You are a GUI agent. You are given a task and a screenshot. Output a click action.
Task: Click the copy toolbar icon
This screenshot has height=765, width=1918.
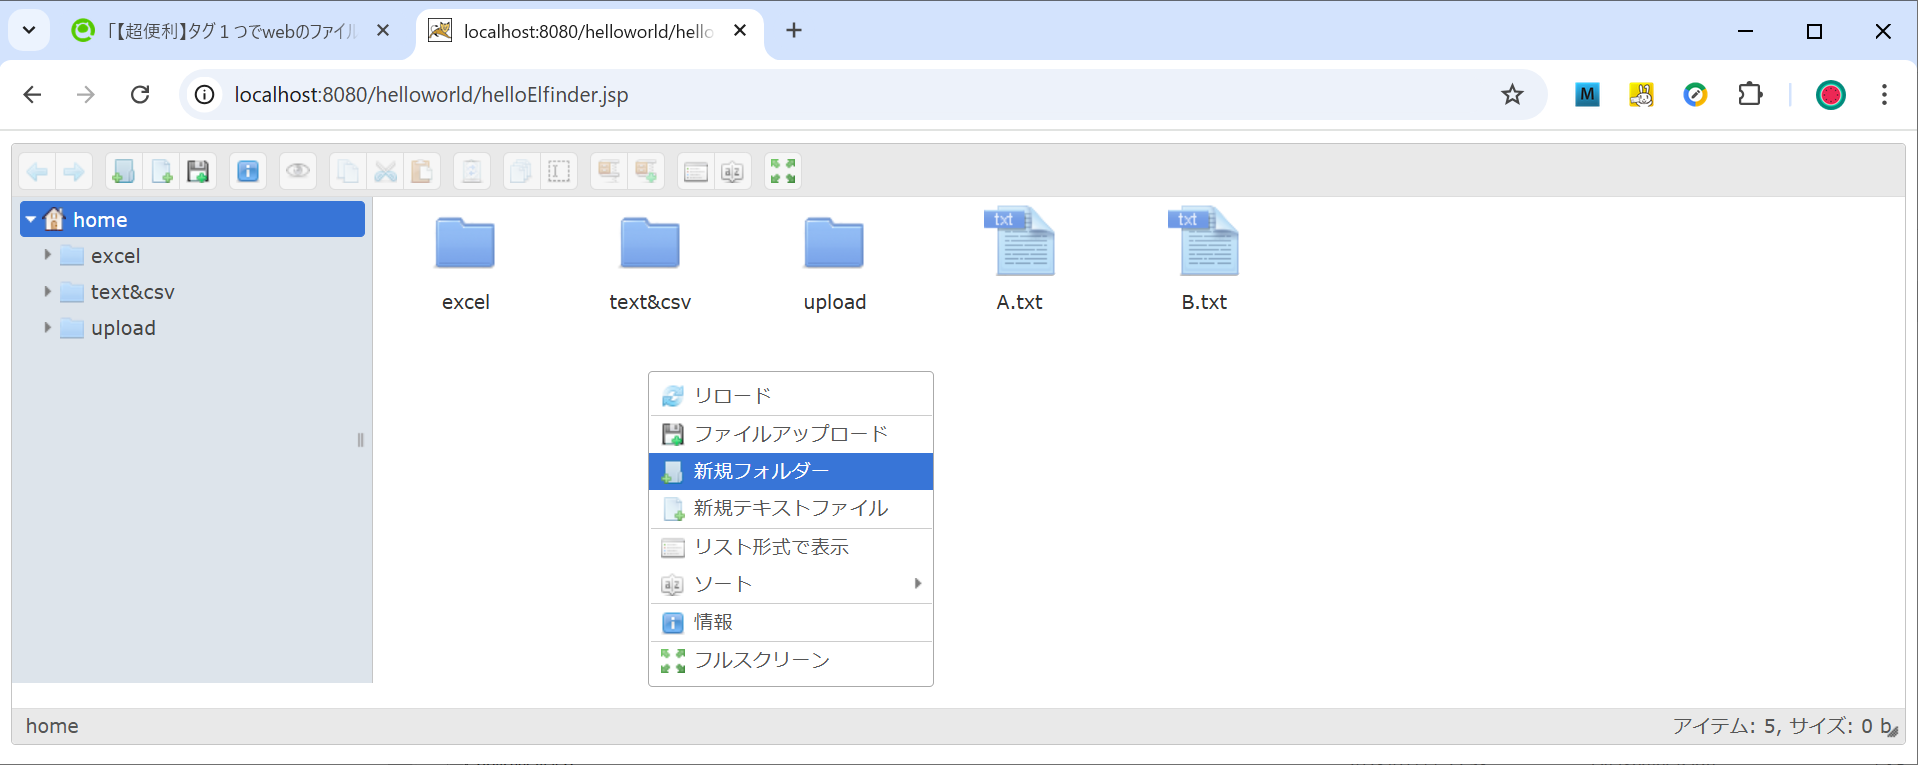347,172
